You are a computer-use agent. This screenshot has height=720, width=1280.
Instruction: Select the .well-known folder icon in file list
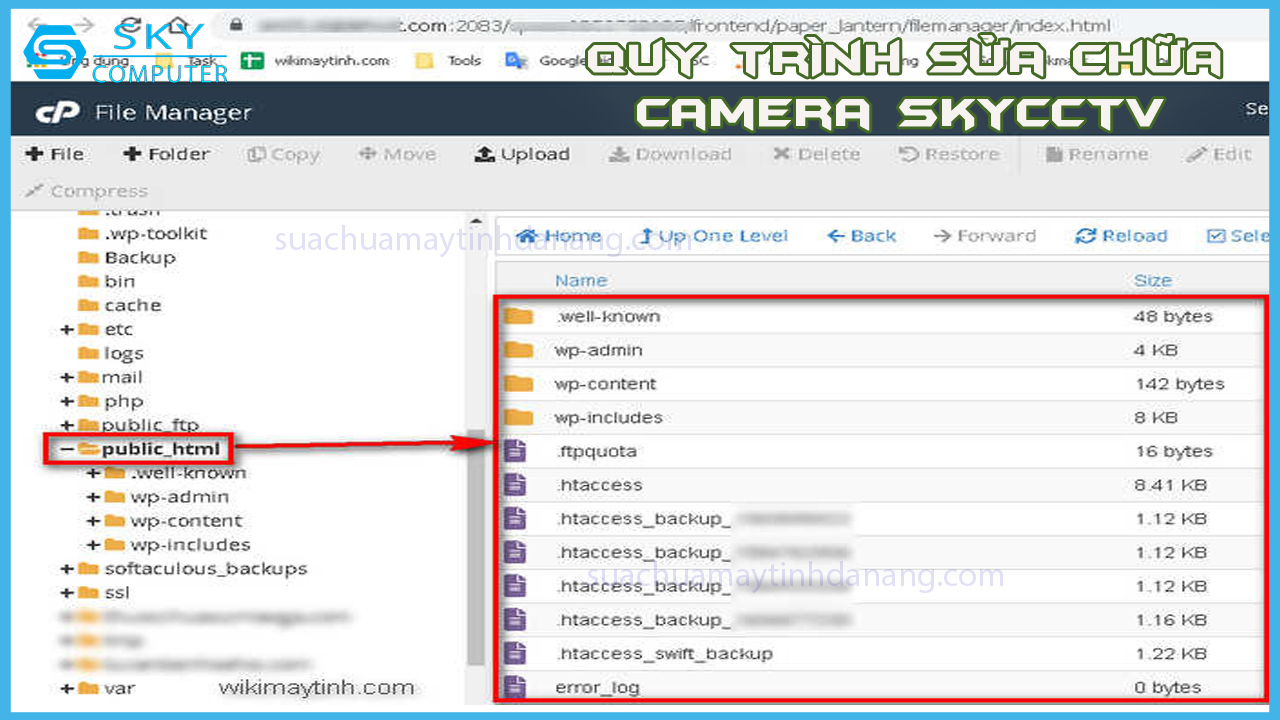coord(519,317)
